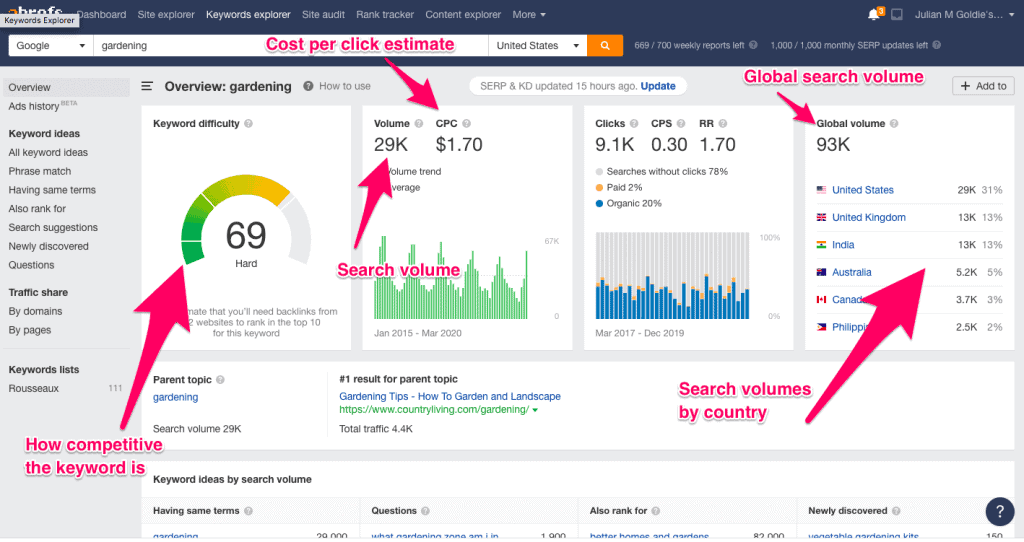This screenshot has height=542, width=1024.
Task: Open the United States country dropdown
Action: pyautogui.click(x=537, y=46)
